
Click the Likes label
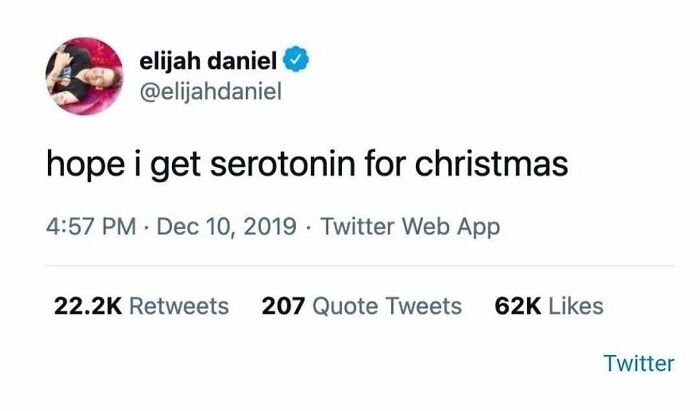click(575, 306)
